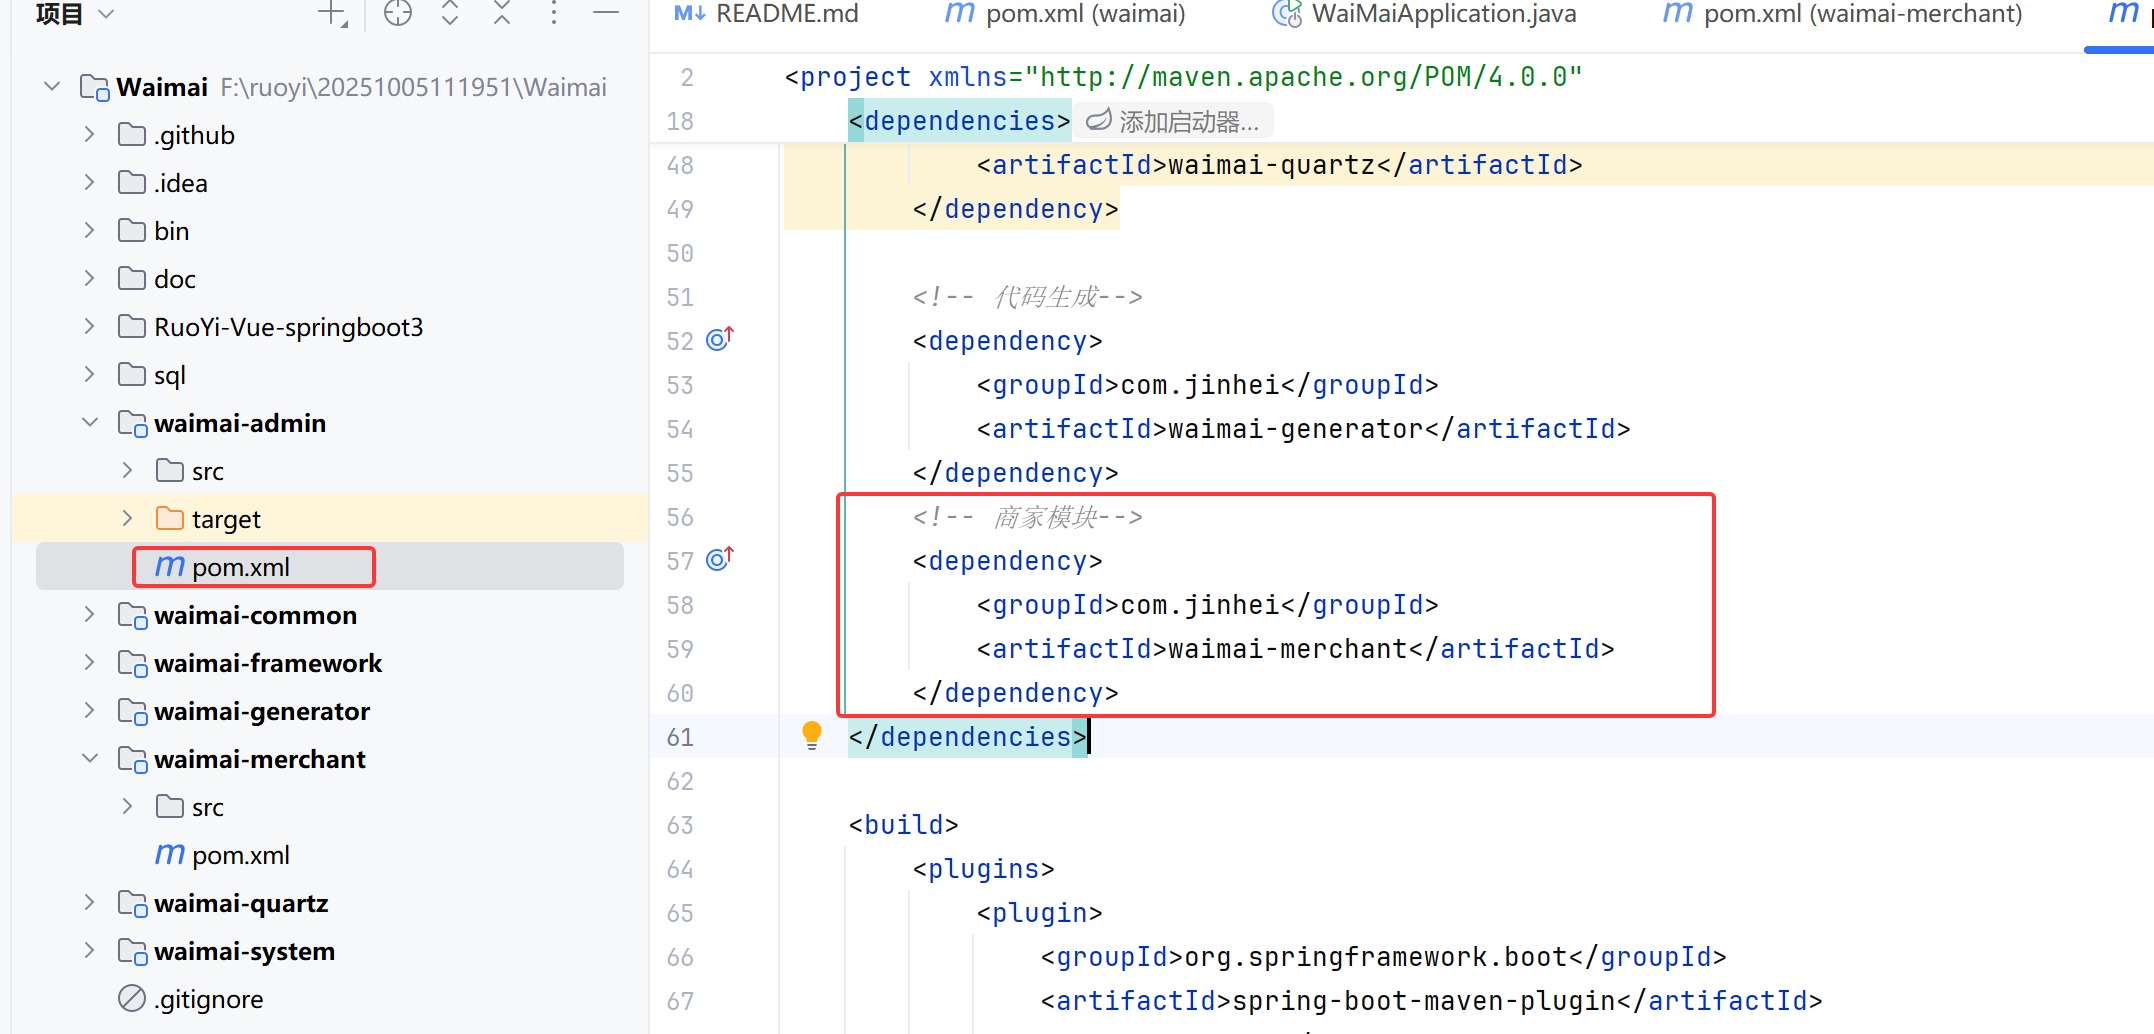Screen dimensions: 2154x1034
Task: Hide the project tool window
Action: pos(606,13)
